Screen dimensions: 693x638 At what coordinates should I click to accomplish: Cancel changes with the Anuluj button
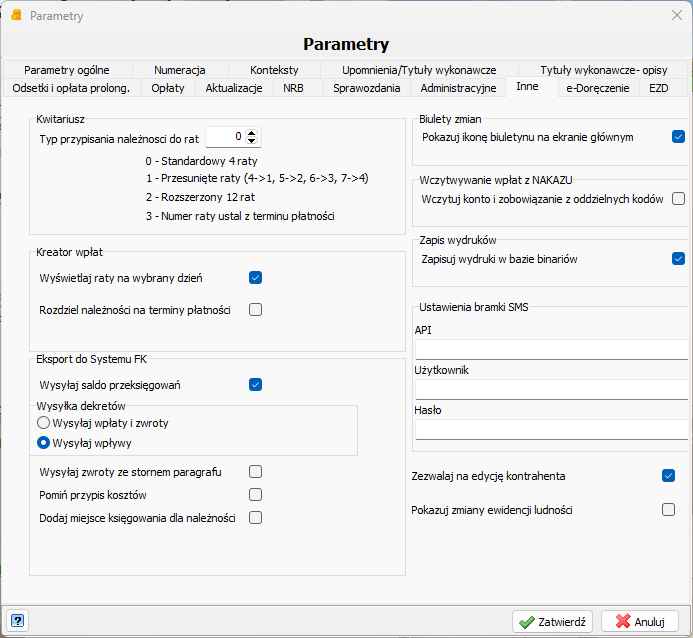[640, 622]
